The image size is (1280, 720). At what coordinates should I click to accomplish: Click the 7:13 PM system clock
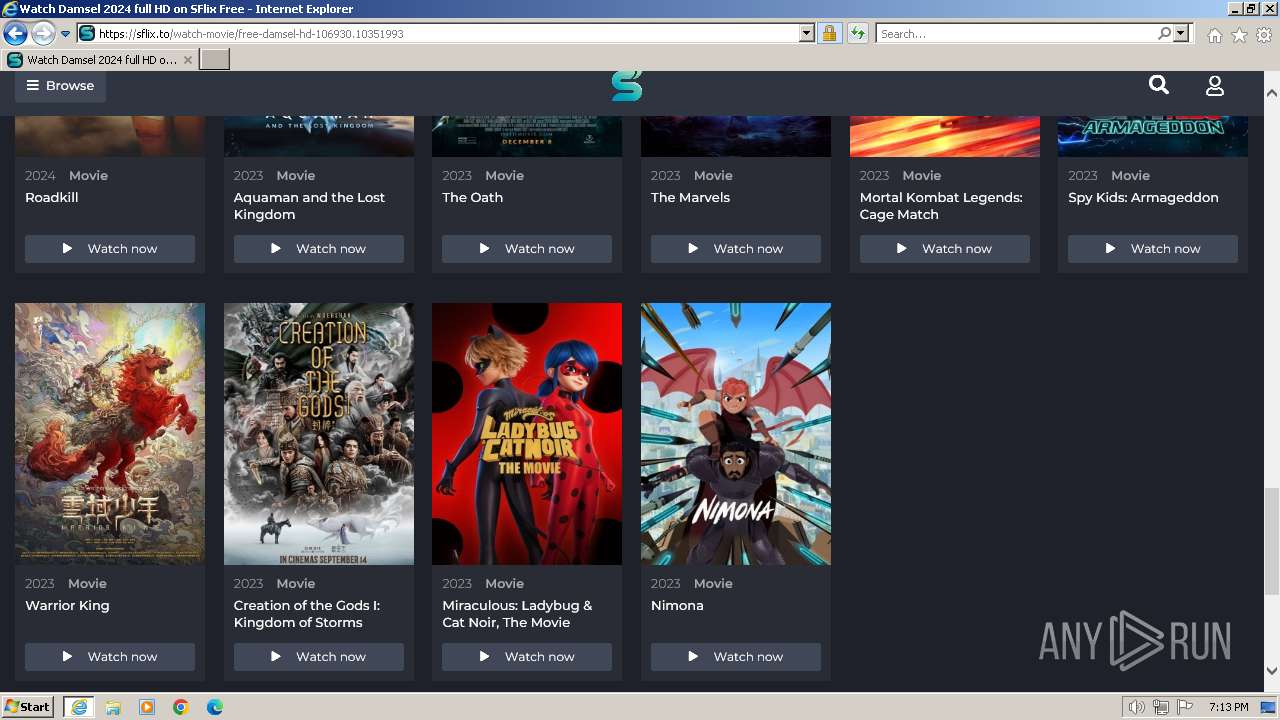pyautogui.click(x=1228, y=707)
